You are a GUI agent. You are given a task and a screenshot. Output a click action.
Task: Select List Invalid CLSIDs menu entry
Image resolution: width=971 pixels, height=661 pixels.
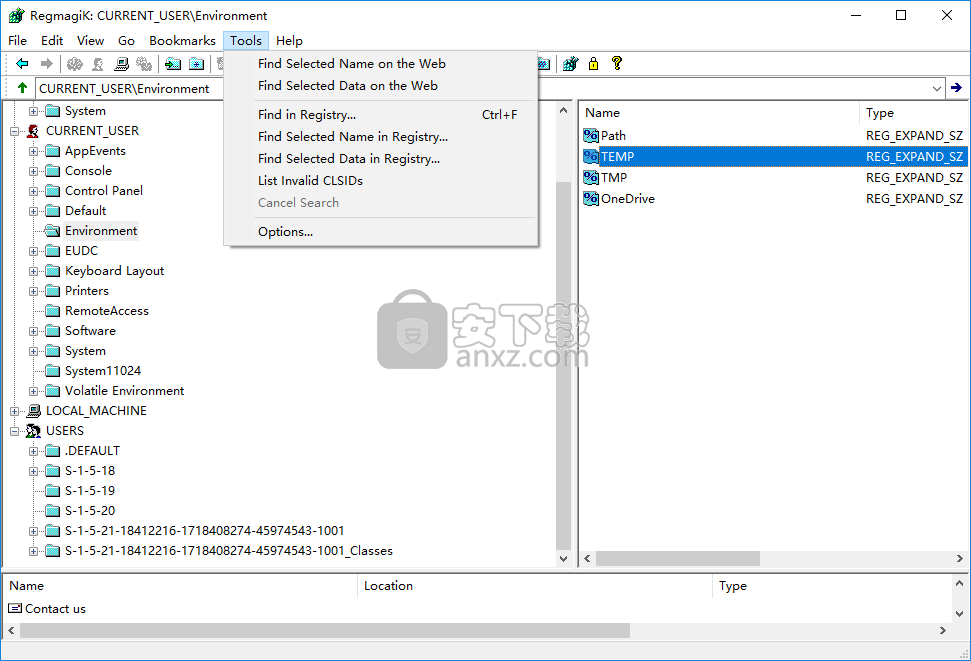pos(309,180)
